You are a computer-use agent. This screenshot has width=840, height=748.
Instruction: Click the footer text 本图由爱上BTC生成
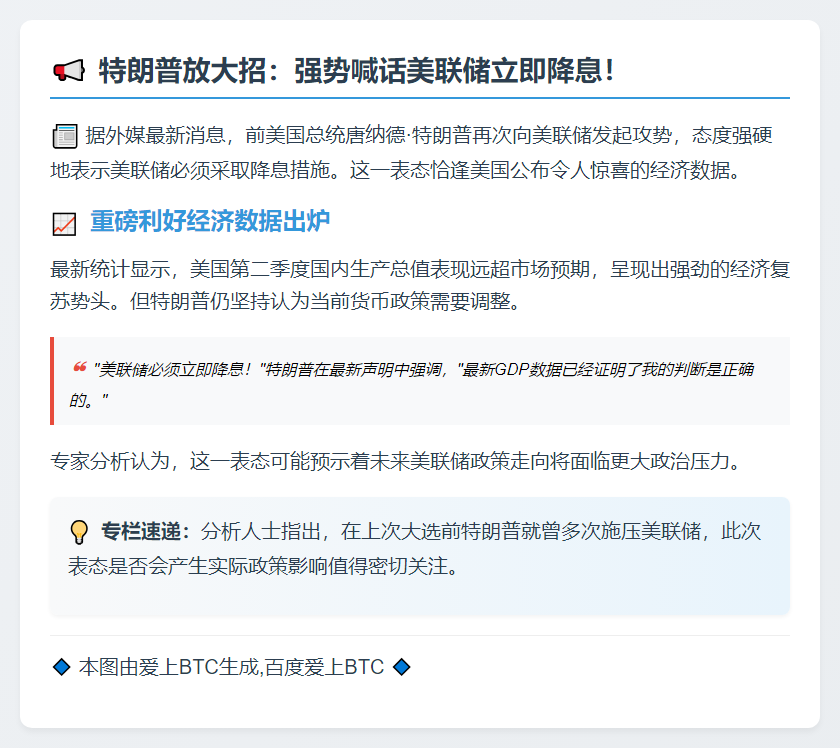point(168,667)
